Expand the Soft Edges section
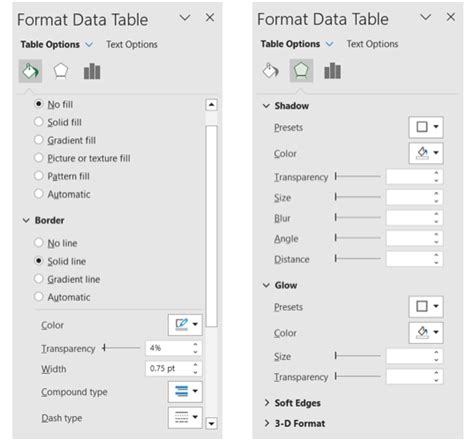 click(x=266, y=403)
